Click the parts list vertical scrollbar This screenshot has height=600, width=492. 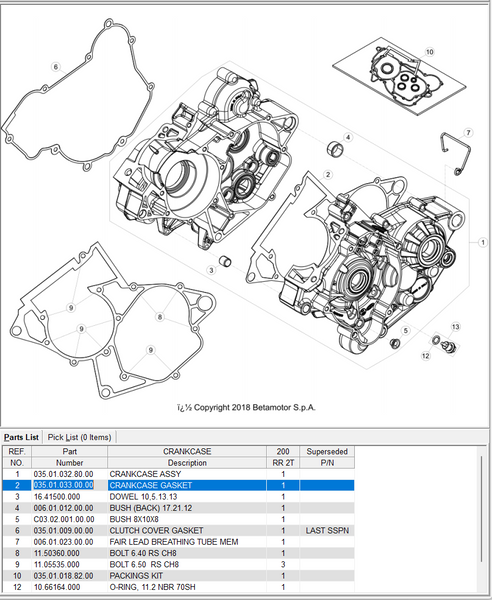481,509
